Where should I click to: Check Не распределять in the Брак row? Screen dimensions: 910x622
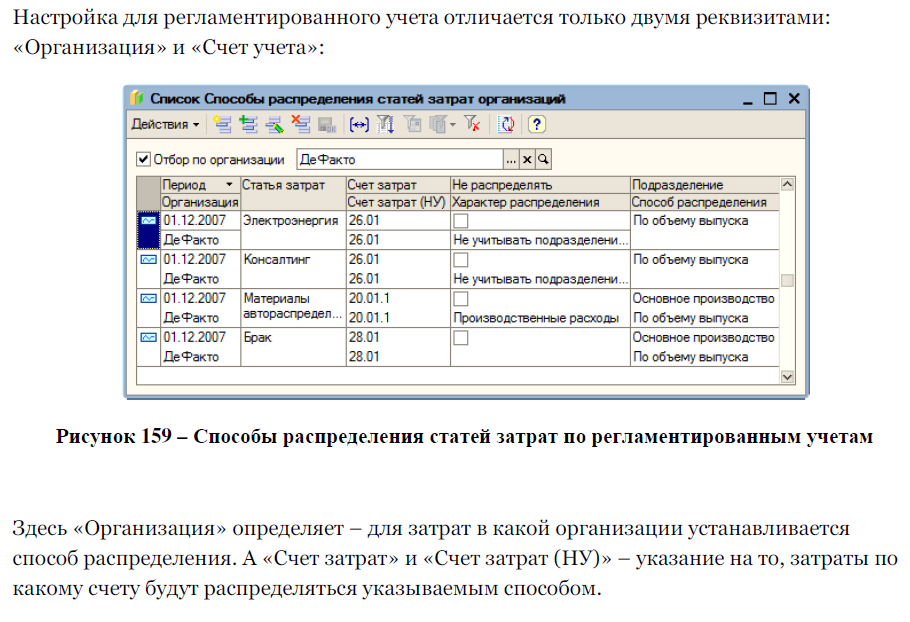click(461, 337)
